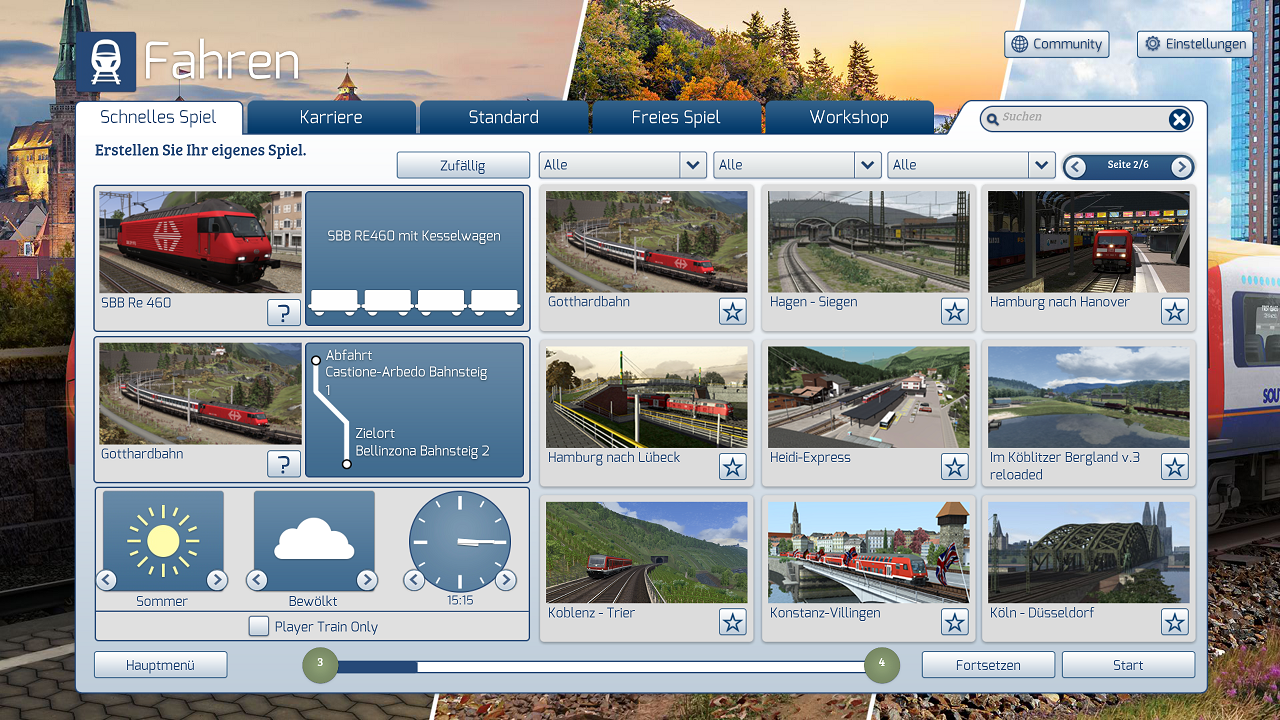Click the Fortsetzen button
1280x720 pixels.
988,665
